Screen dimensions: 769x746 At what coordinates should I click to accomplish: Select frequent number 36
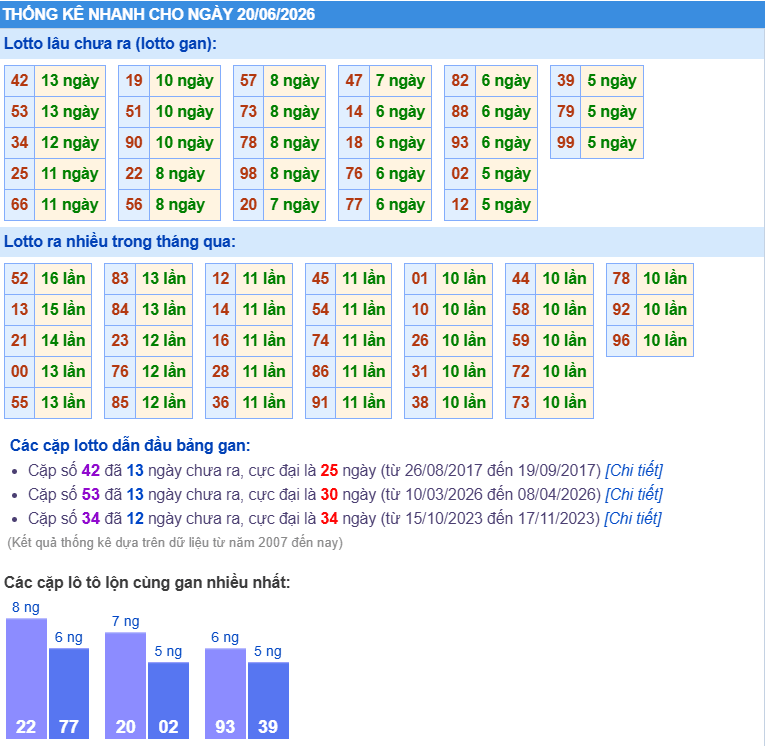pyautogui.click(x=221, y=403)
